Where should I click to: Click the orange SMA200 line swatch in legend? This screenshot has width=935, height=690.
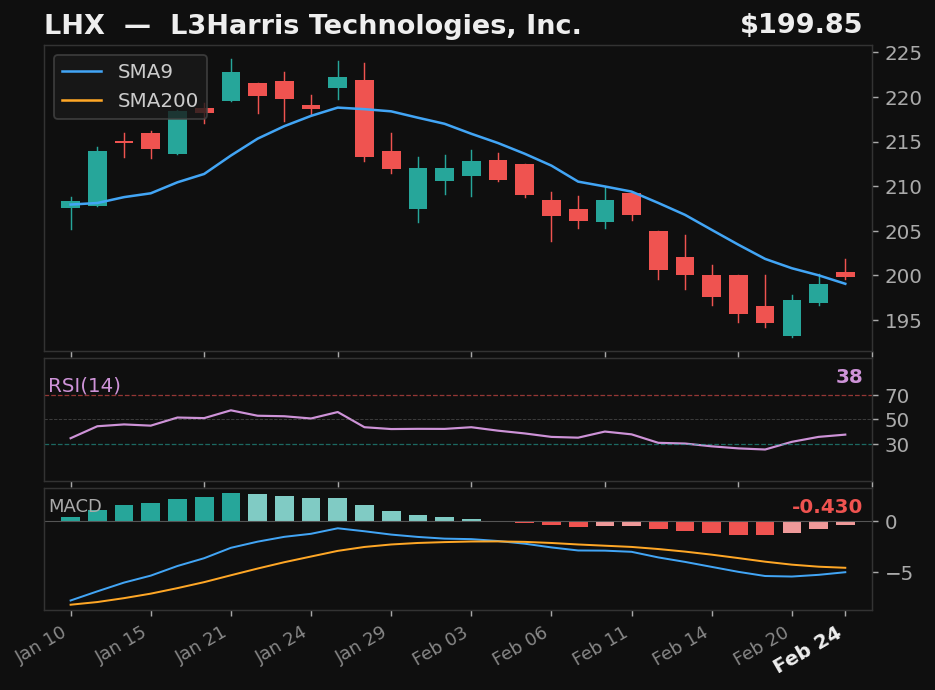point(82,100)
